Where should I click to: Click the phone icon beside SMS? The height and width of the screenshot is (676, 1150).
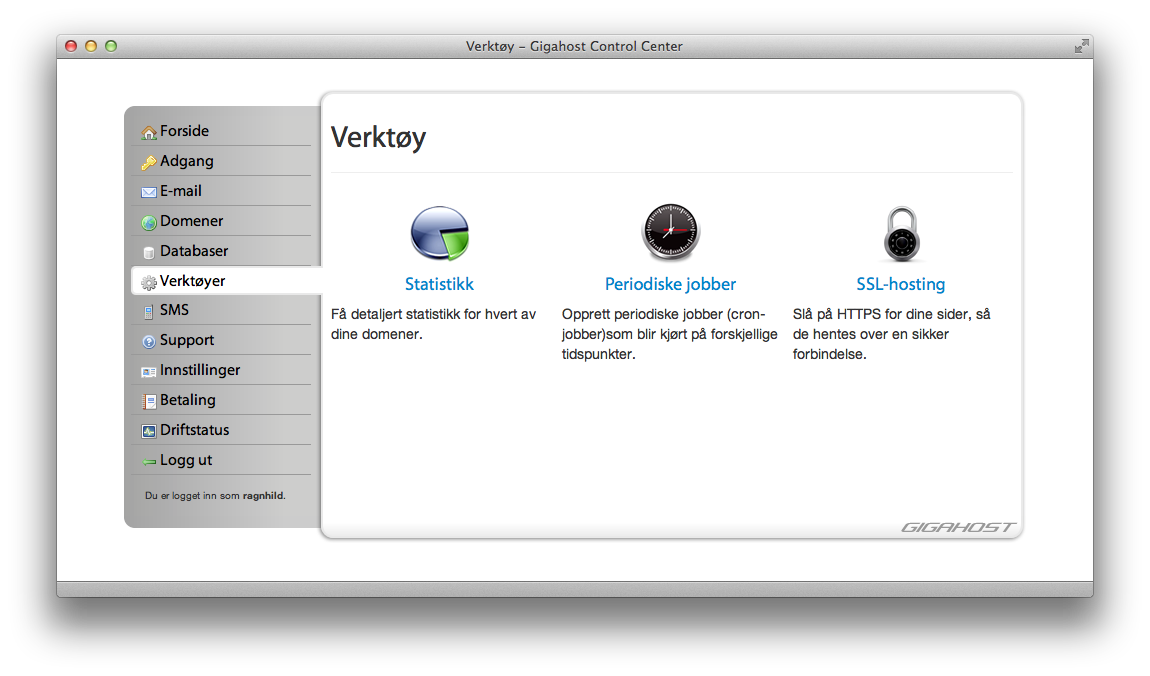point(149,311)
